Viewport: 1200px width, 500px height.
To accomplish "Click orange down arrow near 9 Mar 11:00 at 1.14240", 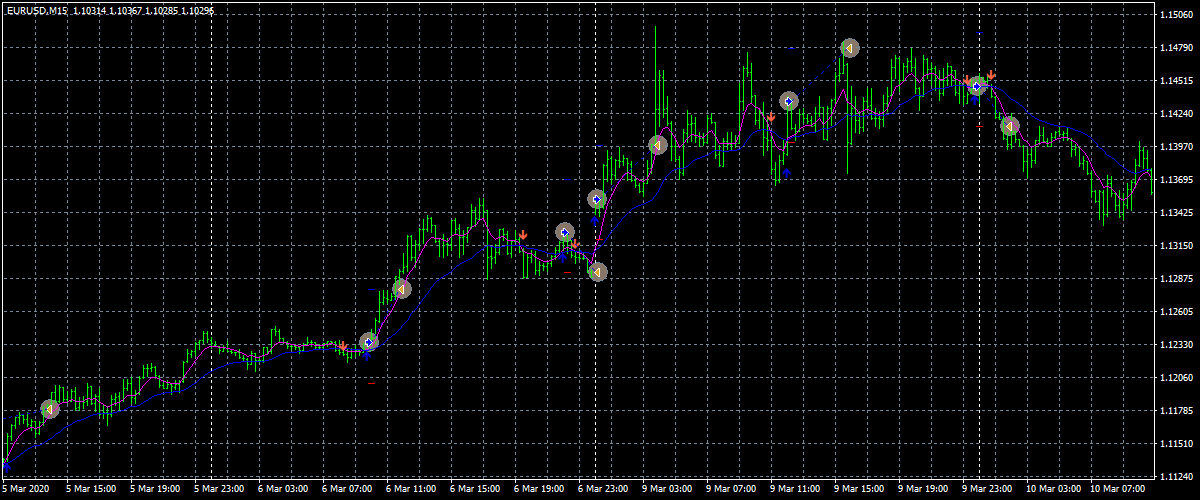I will click(771, 118).
